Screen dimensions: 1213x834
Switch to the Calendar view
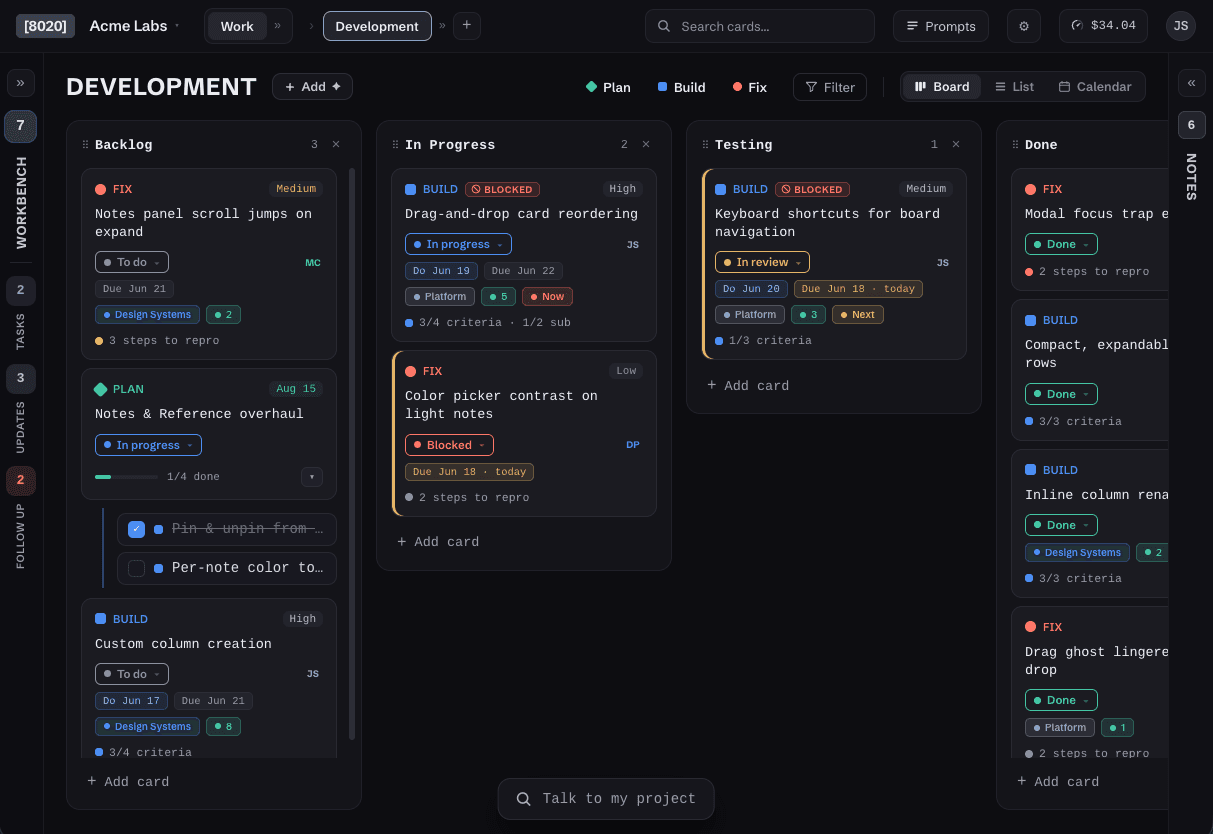point(1095,87)
